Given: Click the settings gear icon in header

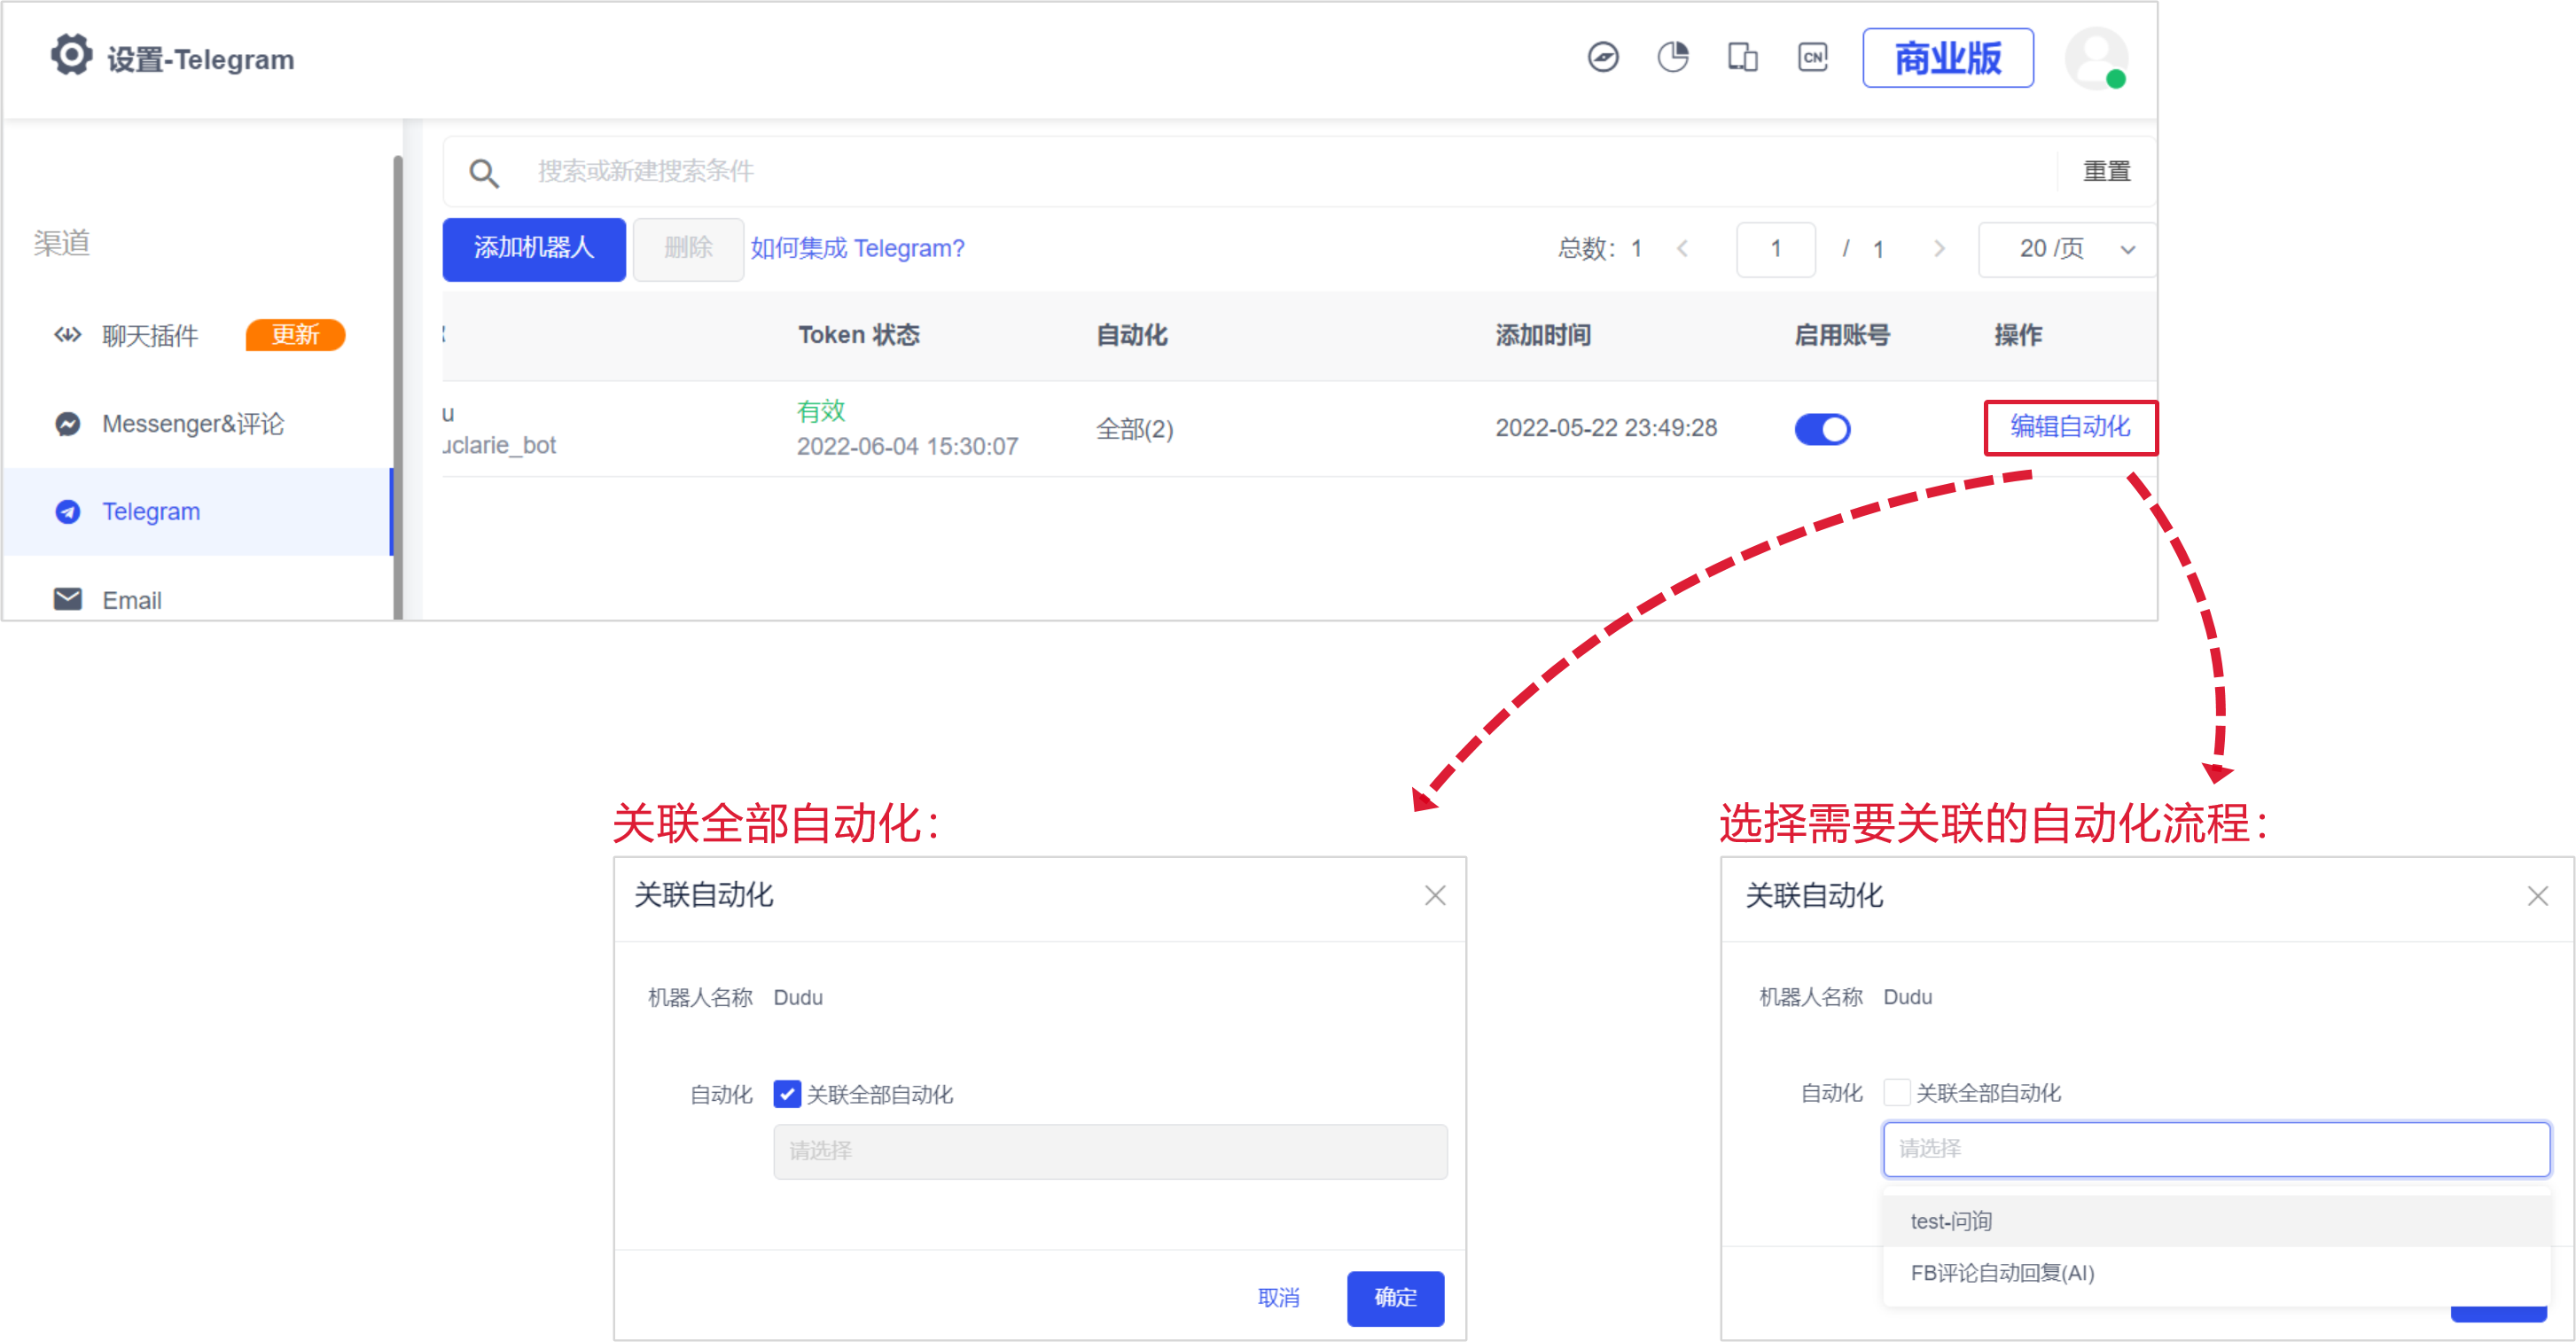Looking at the screenshot, I should [x=71, y=56].
